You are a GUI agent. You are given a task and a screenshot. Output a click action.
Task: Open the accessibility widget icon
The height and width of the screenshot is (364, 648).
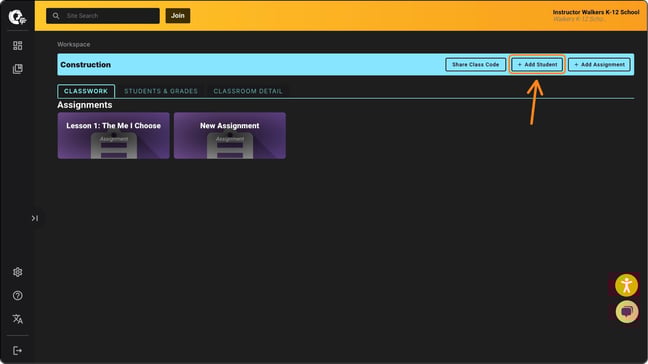(627, 285)
